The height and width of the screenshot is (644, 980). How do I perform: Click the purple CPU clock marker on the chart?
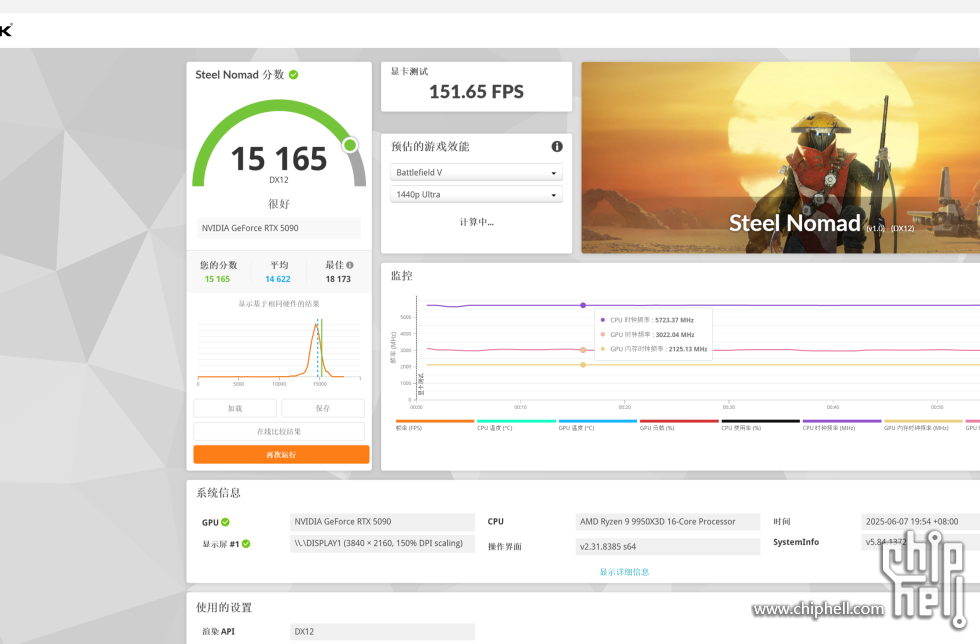point(583,305)
